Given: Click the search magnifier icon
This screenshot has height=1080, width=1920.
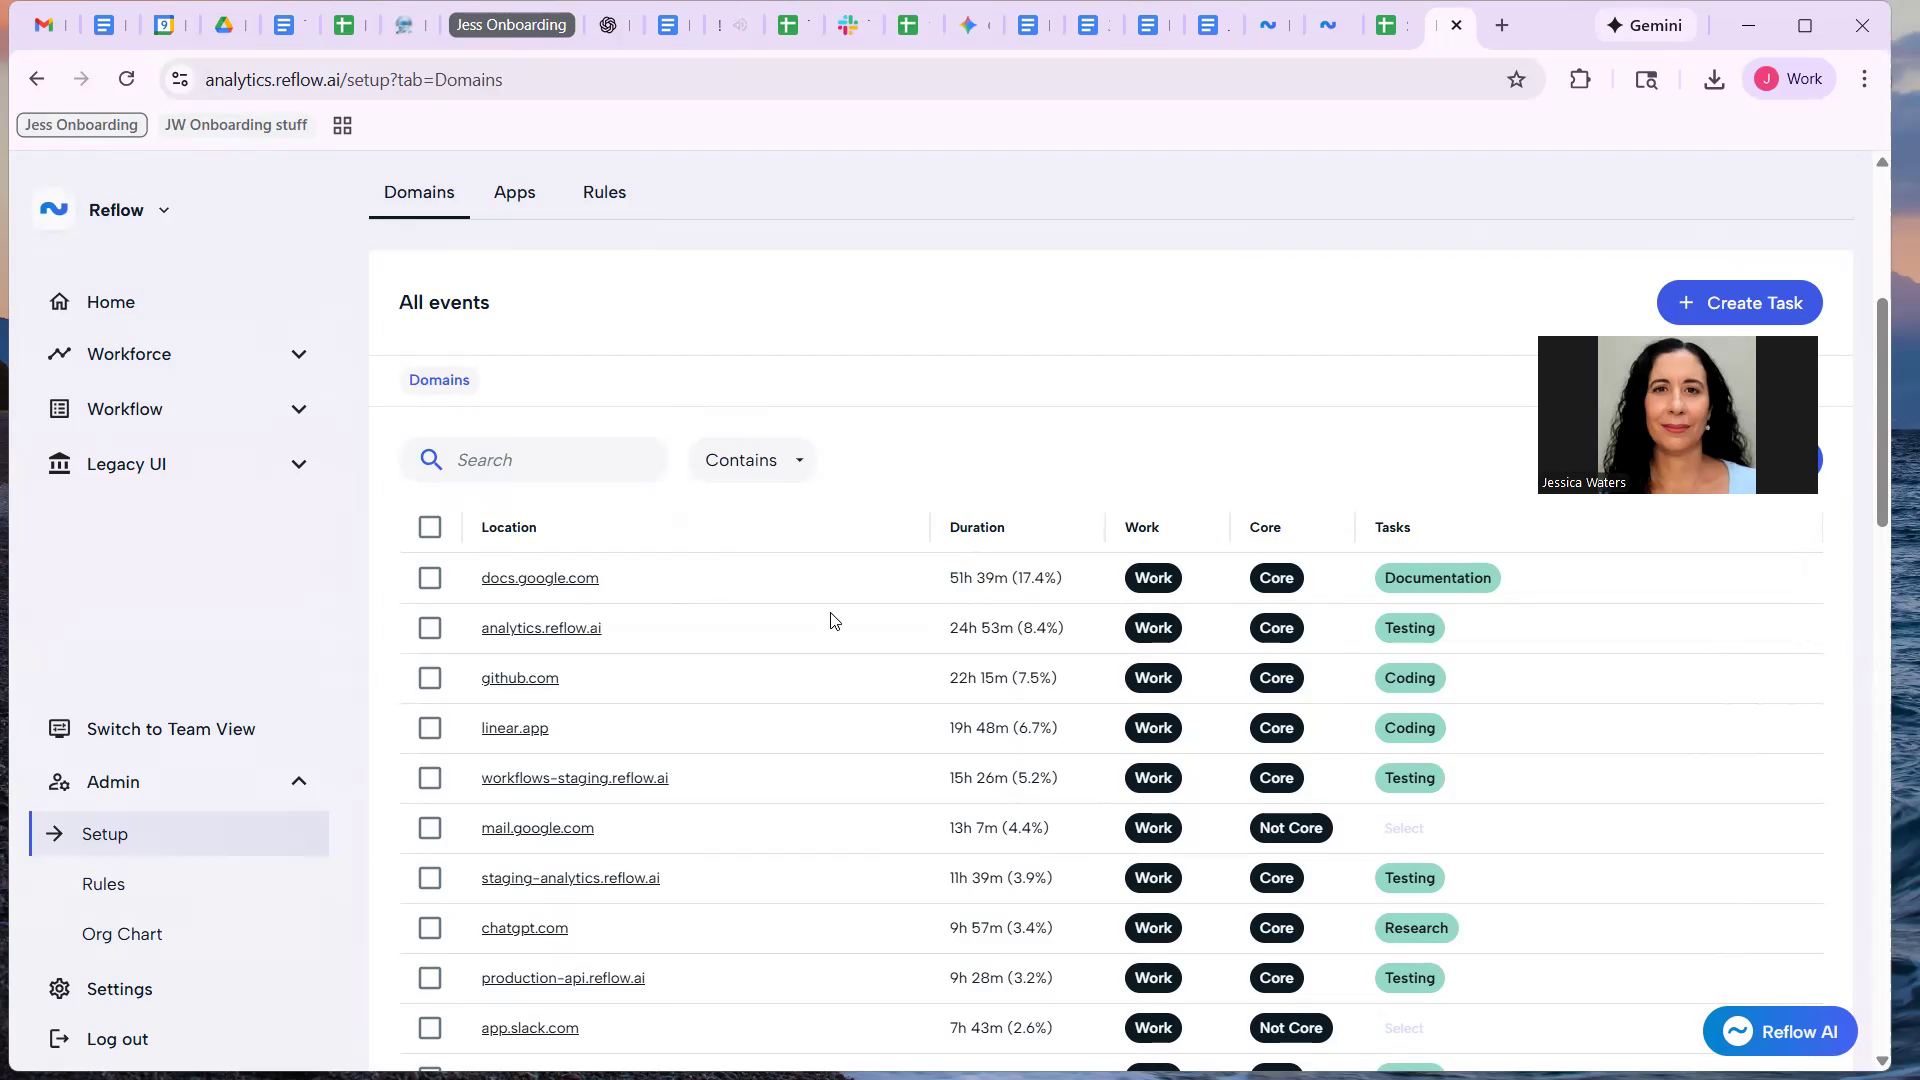Looking at the screenshot, I should coord(431,460).
